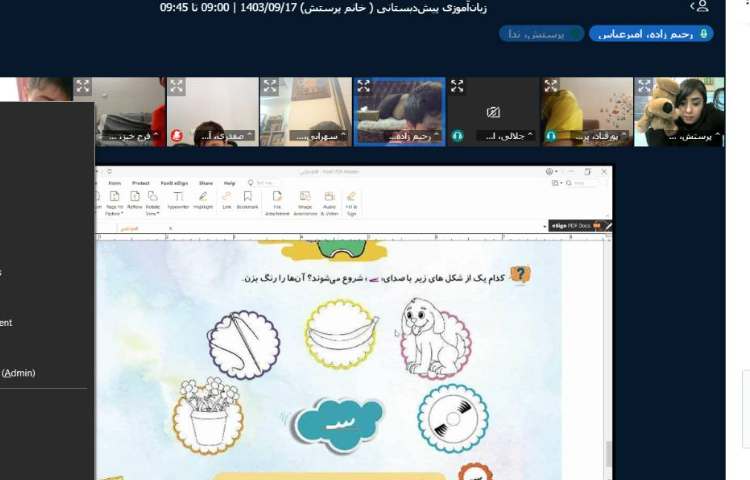Viewport: 750px width, 480px height.
Task: Click the CD picture in the worksheet
Action: 452,419
